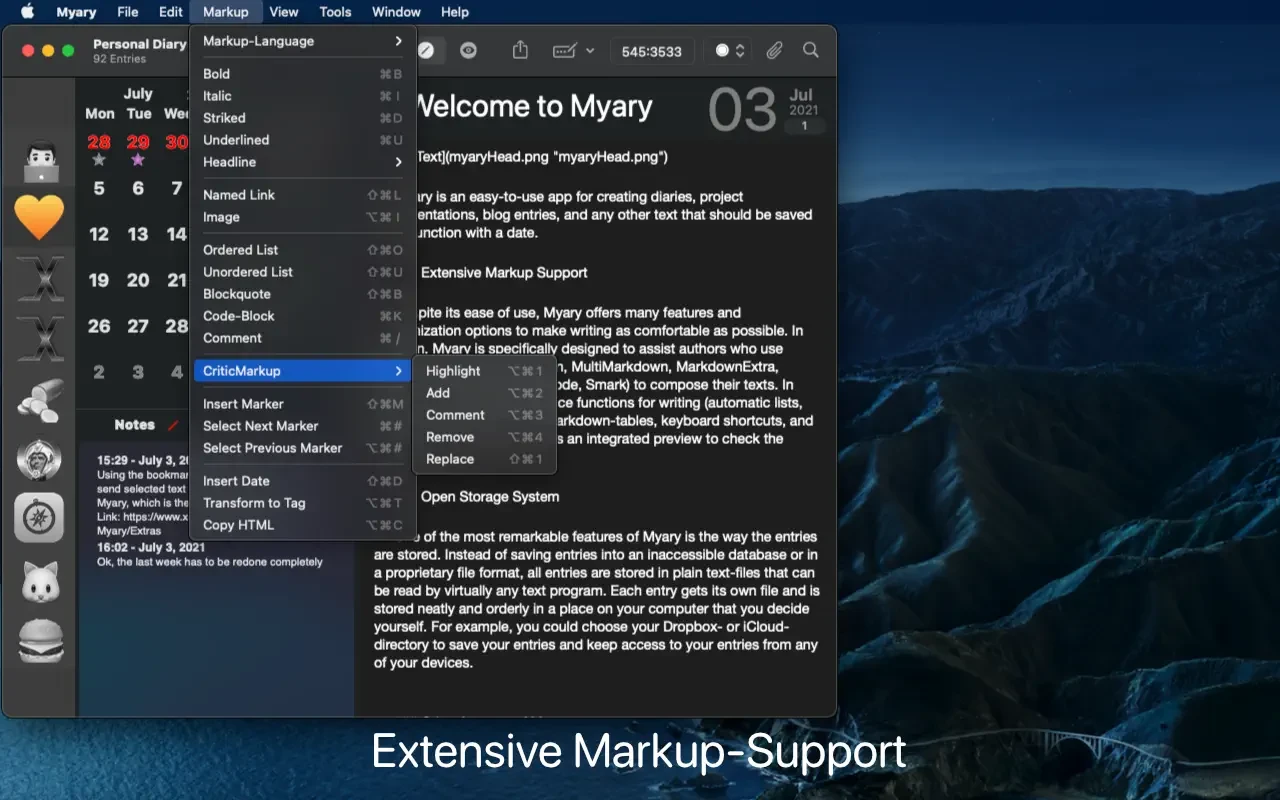Click the bread loaf diary icon
1280x800 pixels.
tap(40, 400)
